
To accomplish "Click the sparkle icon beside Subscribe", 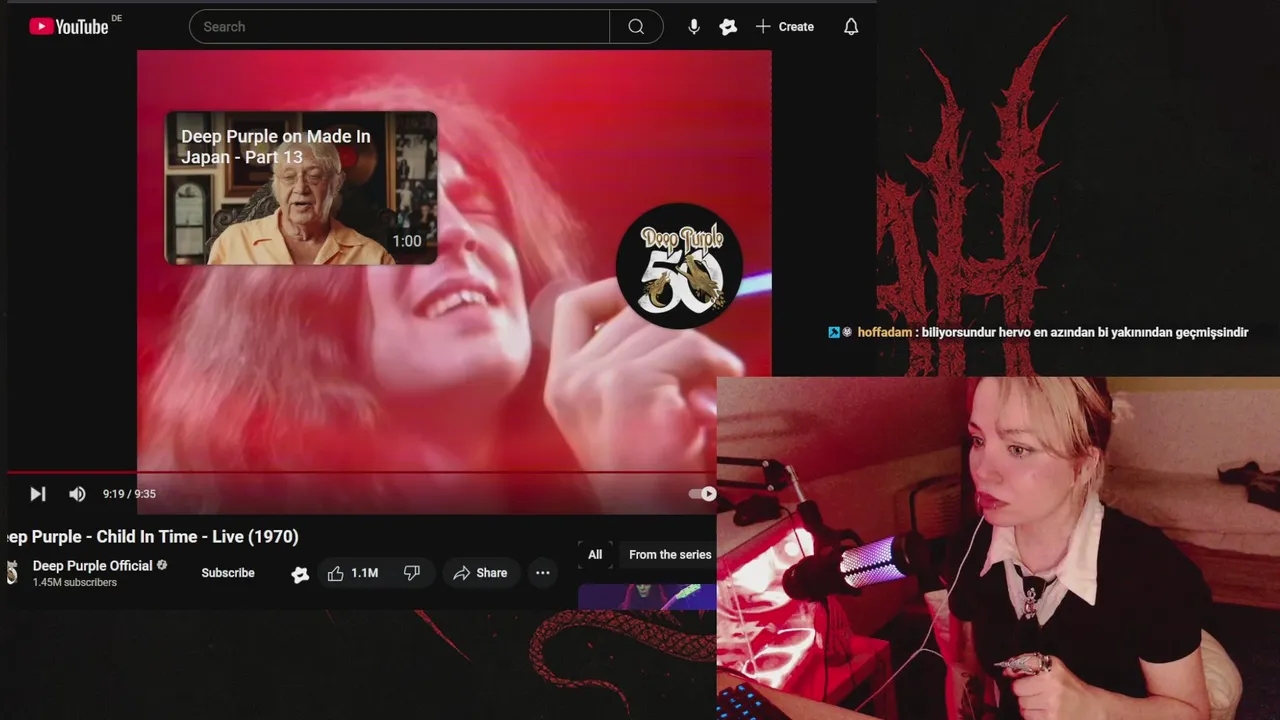I will coord(300,574).
